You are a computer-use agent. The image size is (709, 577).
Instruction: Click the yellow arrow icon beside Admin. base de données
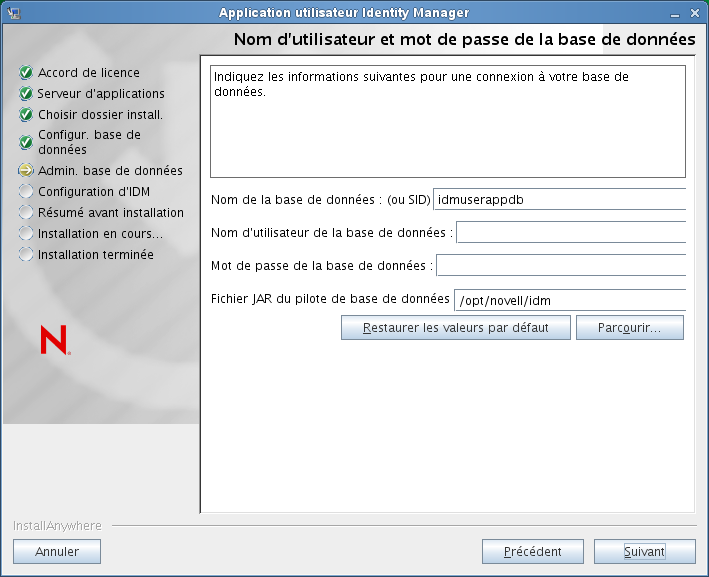click(26, 170)
